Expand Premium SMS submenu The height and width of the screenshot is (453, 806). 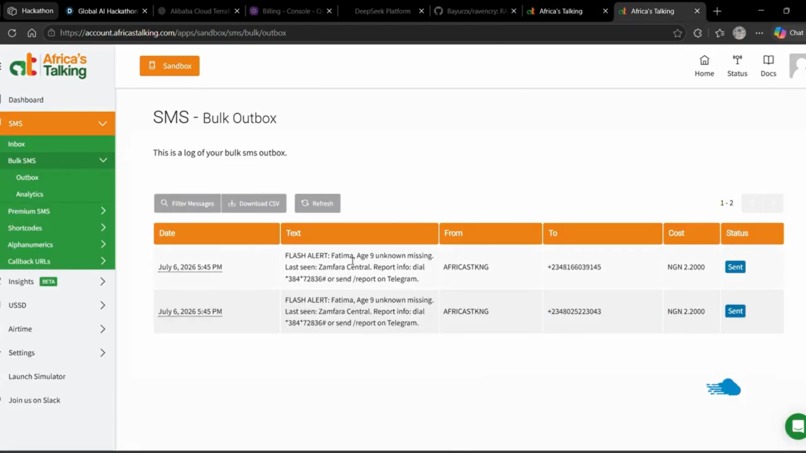(x=103, y=211)
